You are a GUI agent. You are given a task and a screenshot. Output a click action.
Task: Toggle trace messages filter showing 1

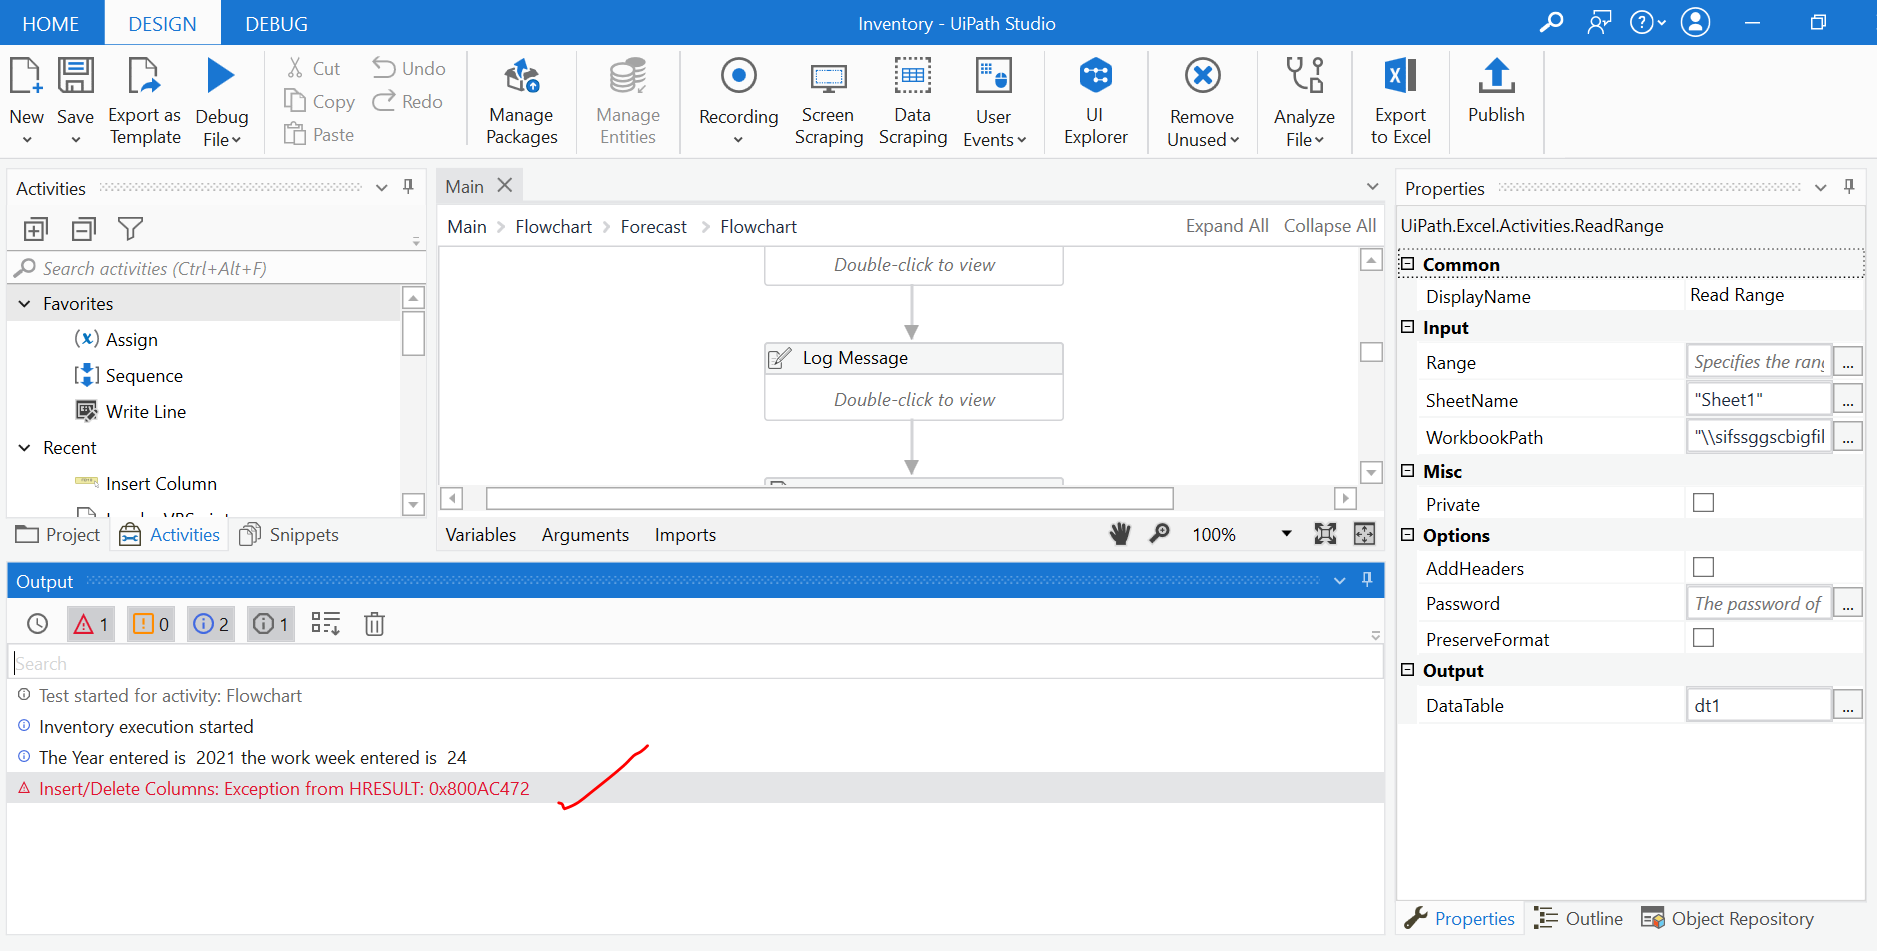[271, 624]
